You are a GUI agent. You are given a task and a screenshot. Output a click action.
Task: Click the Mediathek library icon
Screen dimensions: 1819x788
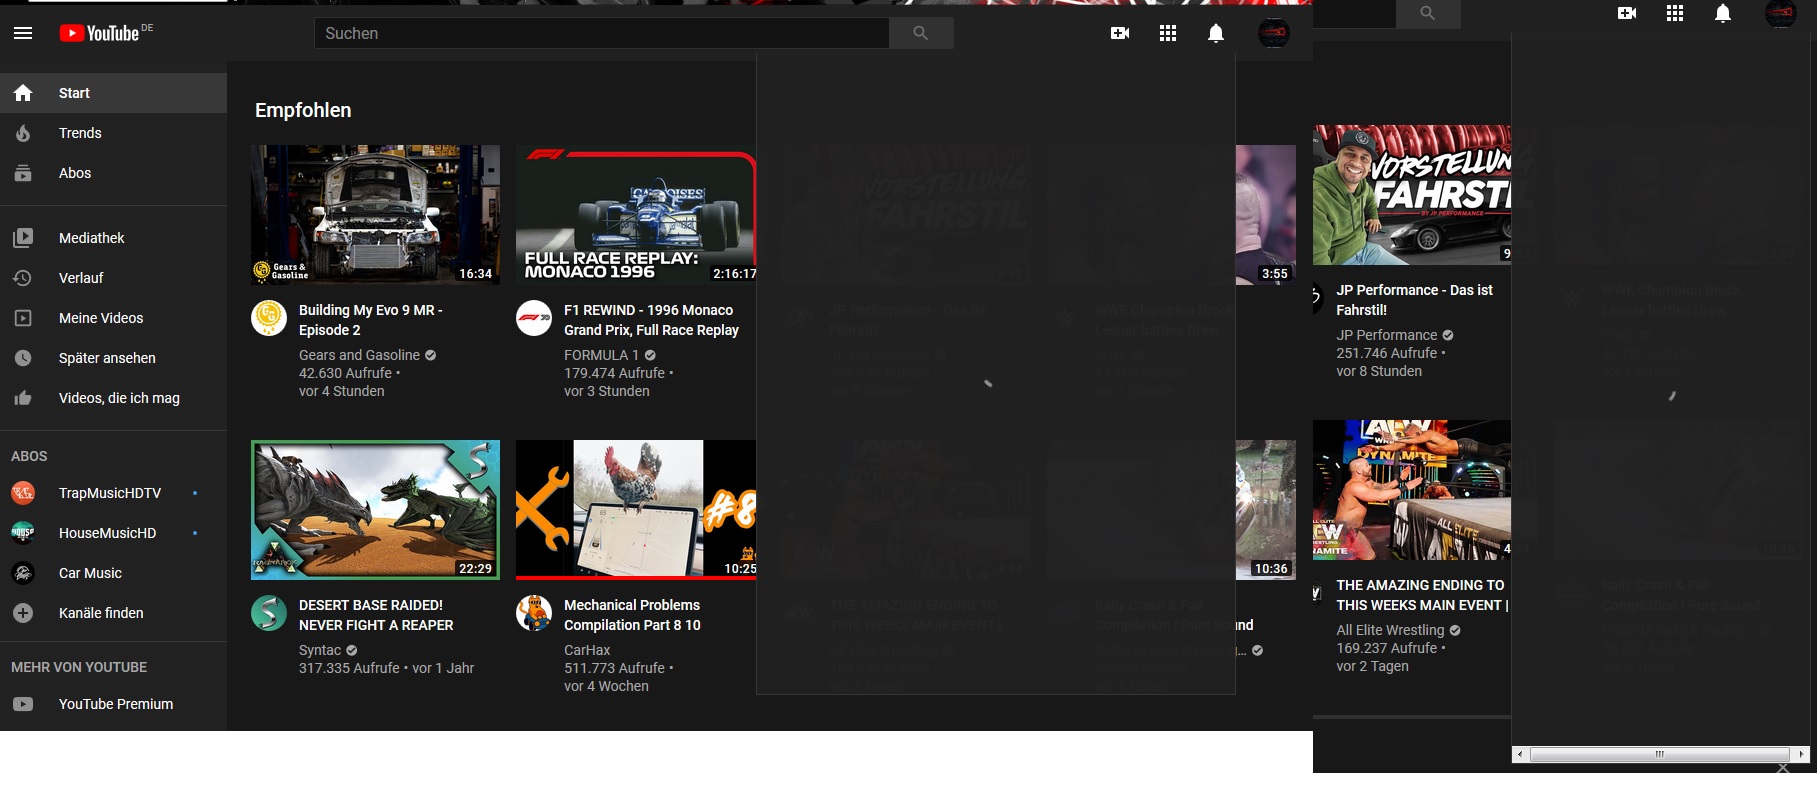23,238
